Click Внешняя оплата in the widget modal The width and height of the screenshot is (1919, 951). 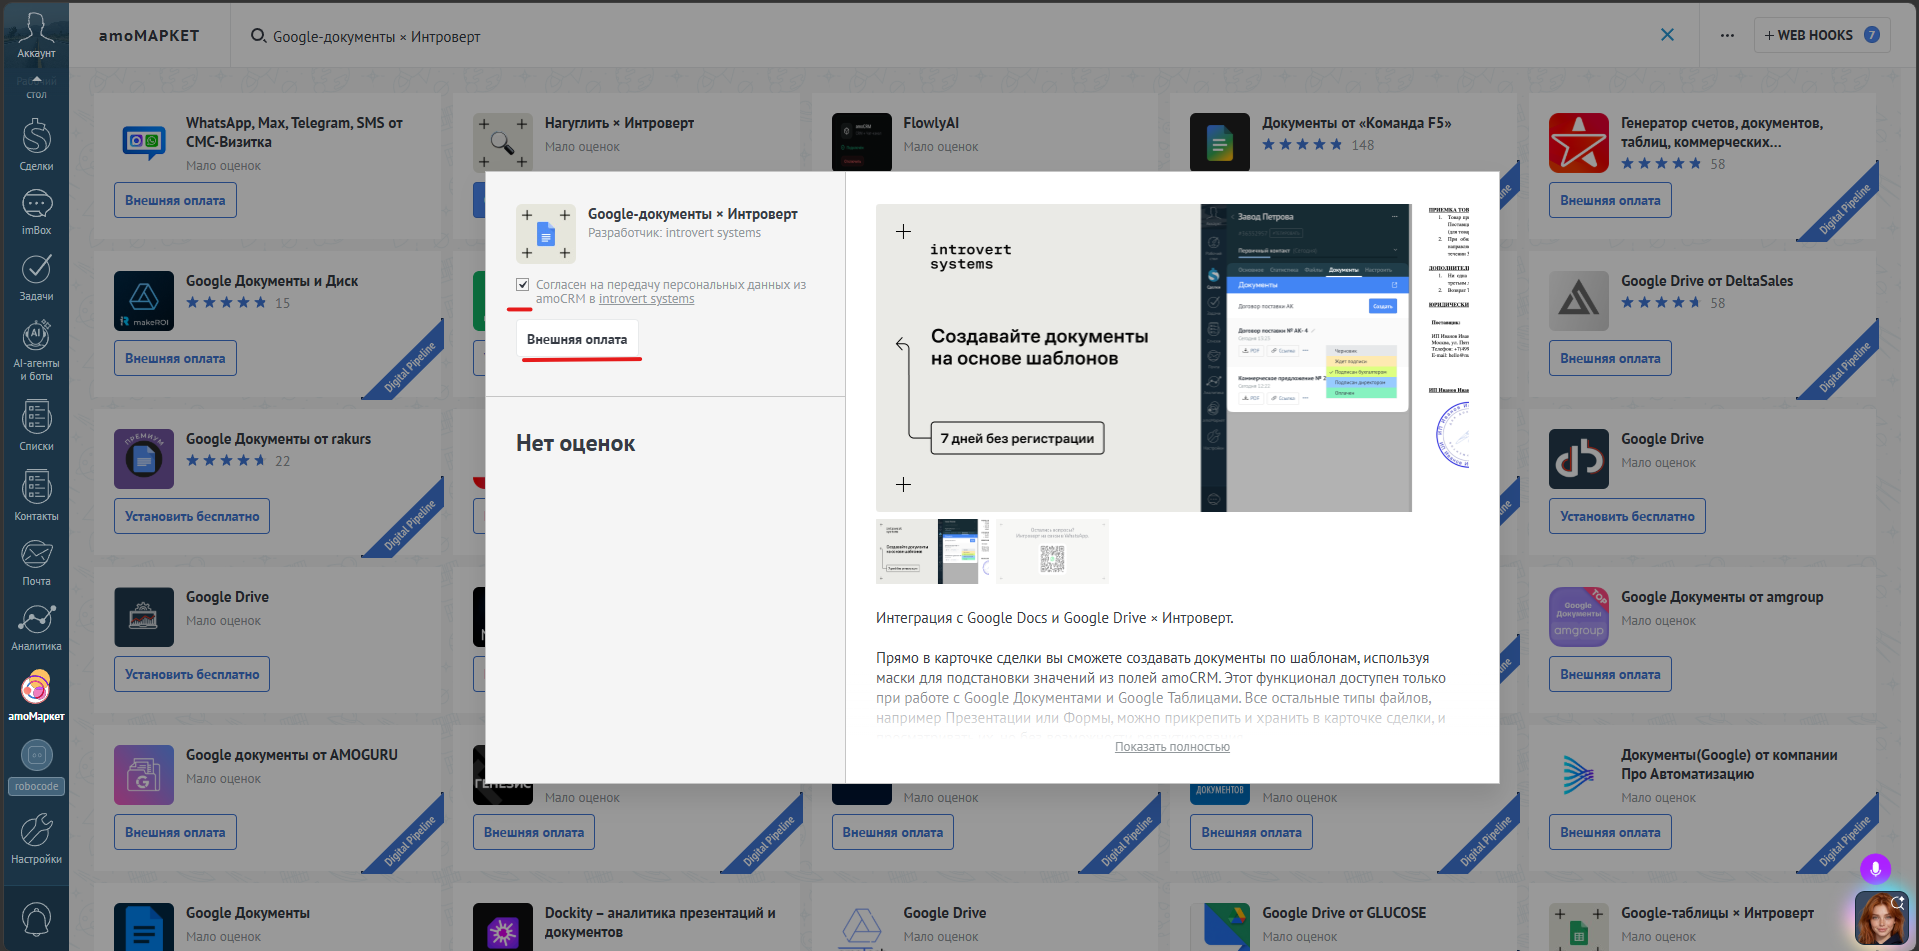point(577,340)
